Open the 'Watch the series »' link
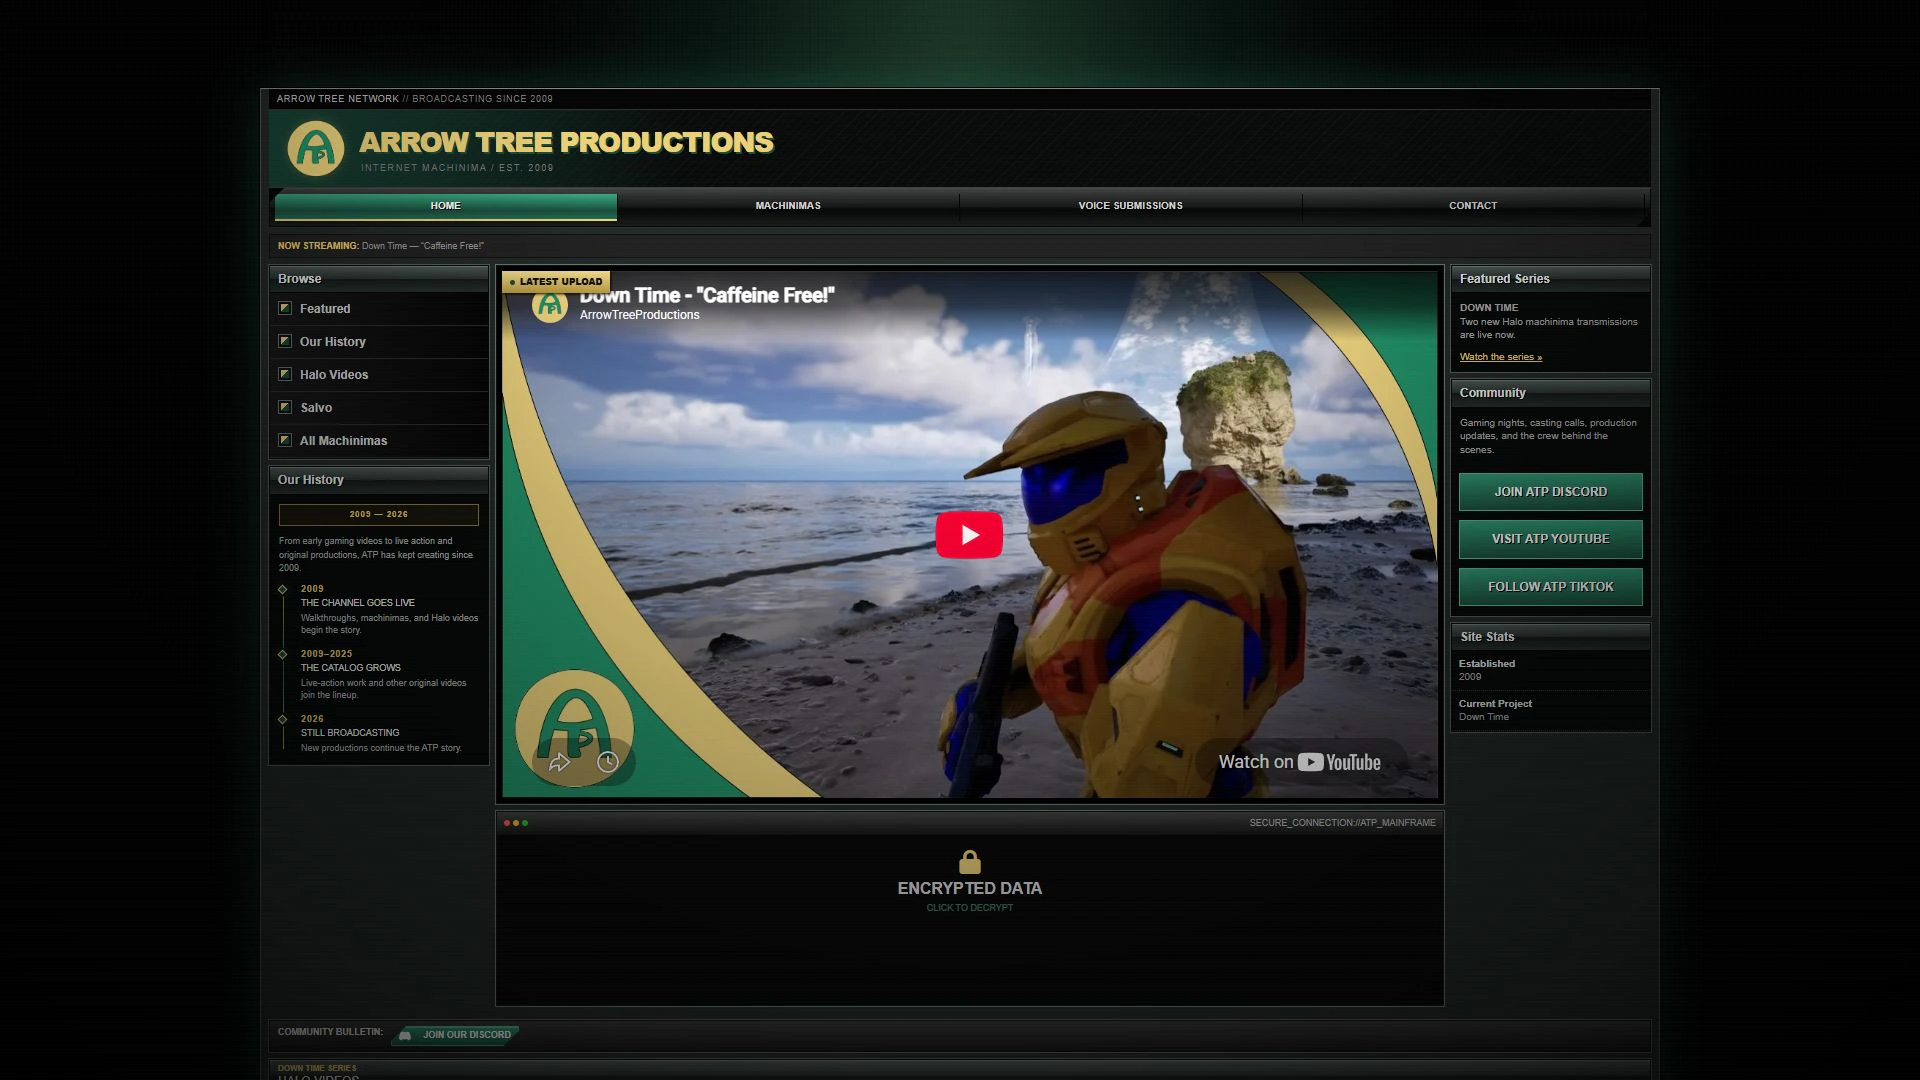 (x=1500, y=357)
